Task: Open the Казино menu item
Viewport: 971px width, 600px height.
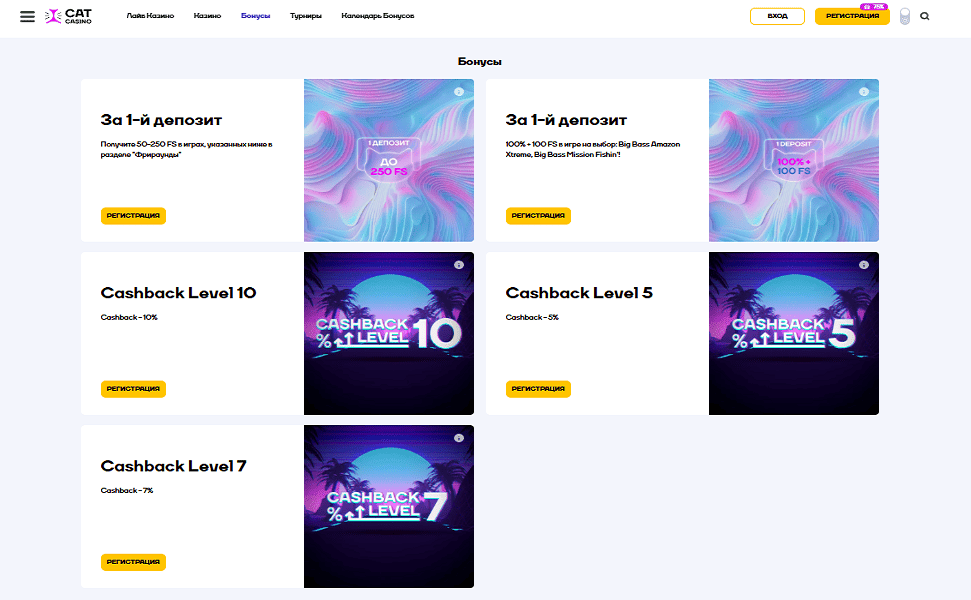Action: coord(207,16)
